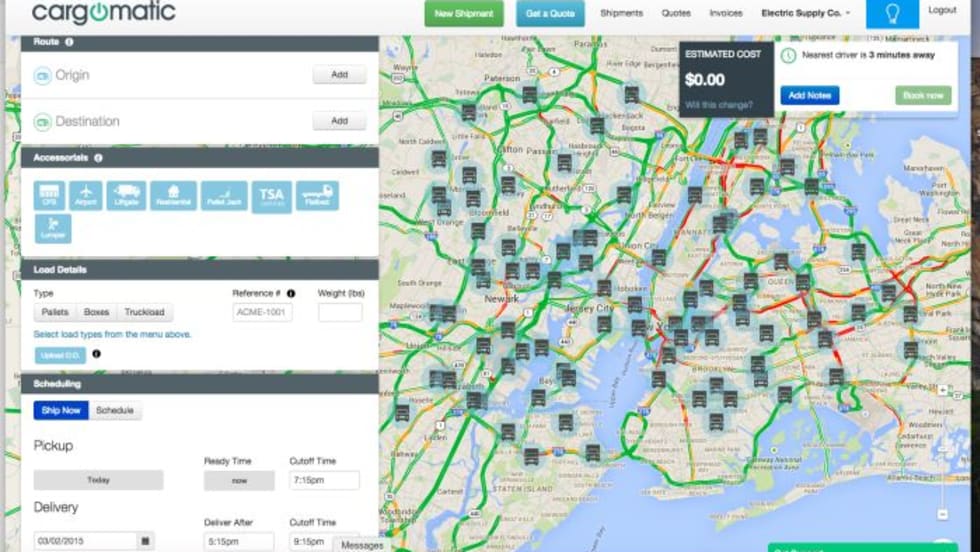This screenshot has width=980, height=552.
Task: Select the Airport accessorial icon
Action: click(86, 195)
